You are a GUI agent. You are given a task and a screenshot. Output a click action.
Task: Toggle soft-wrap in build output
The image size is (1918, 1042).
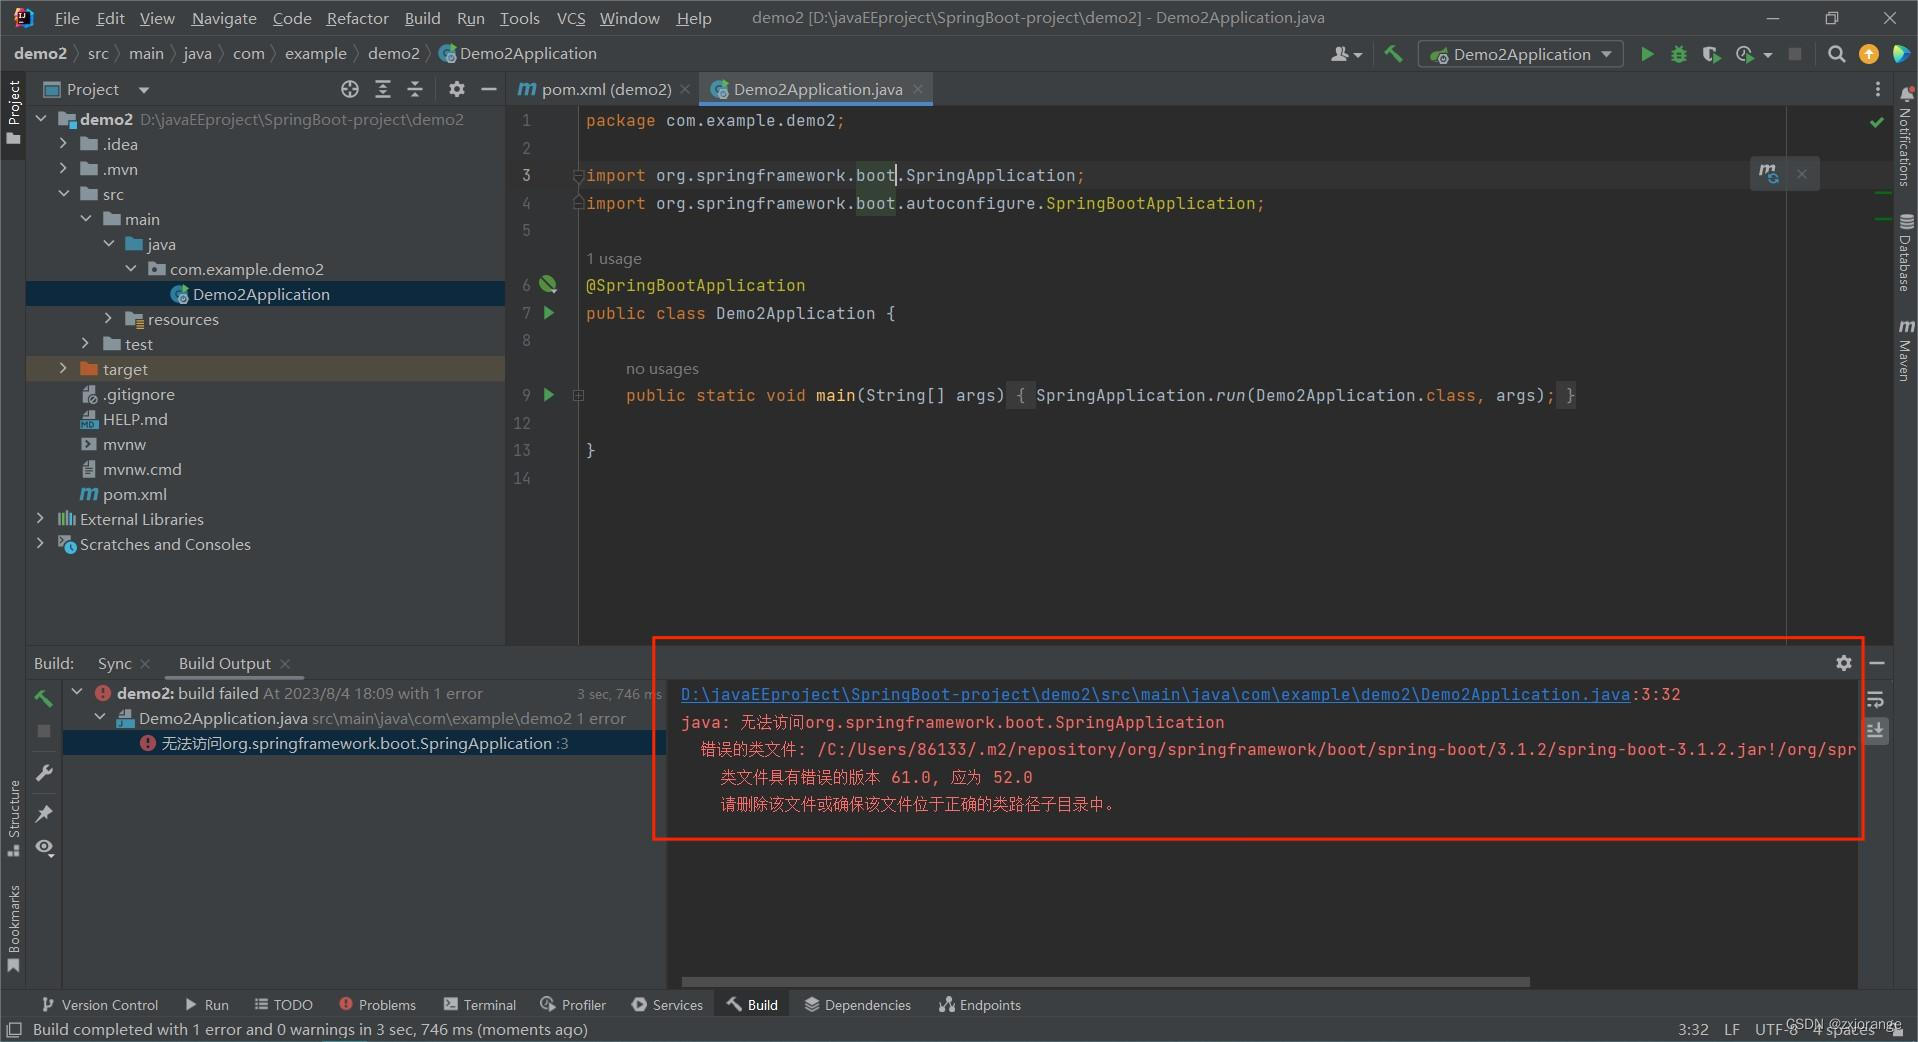(x=1876, y=700)
